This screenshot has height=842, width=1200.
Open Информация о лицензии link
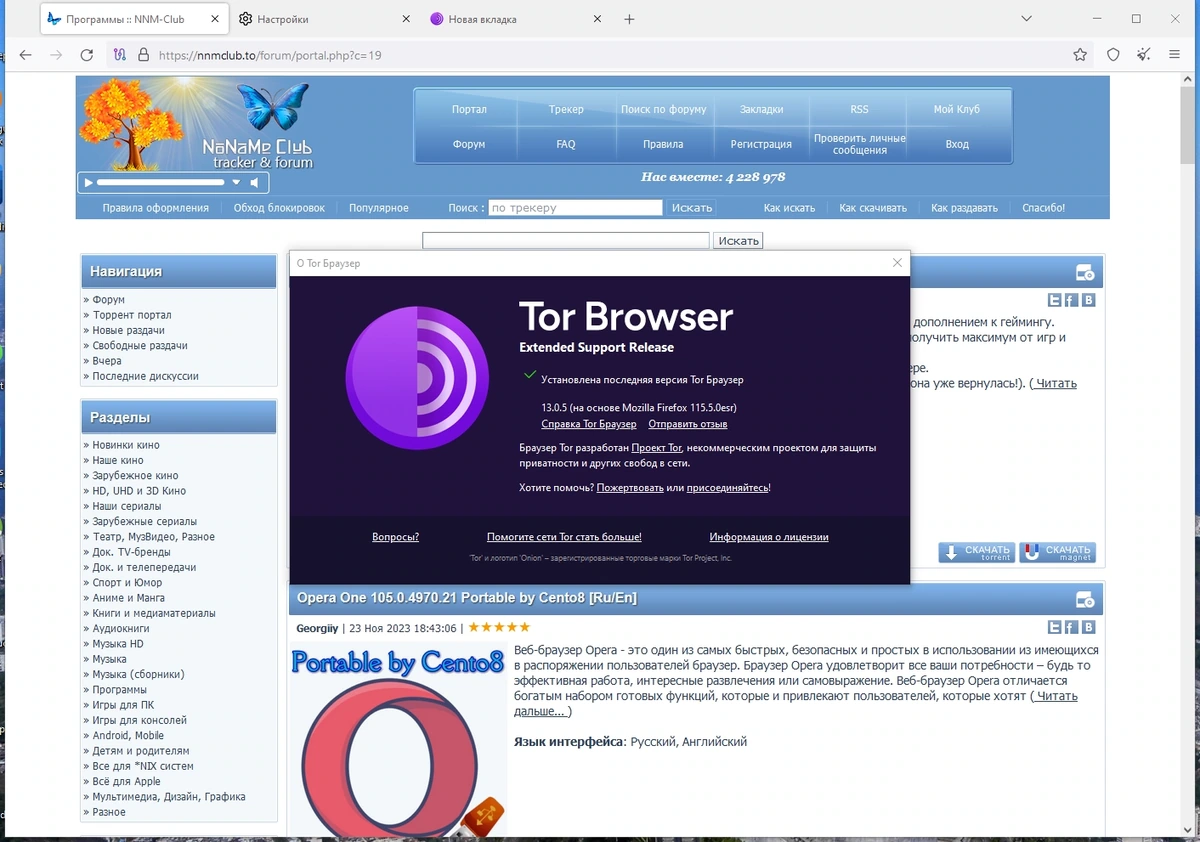pos(769,537)
